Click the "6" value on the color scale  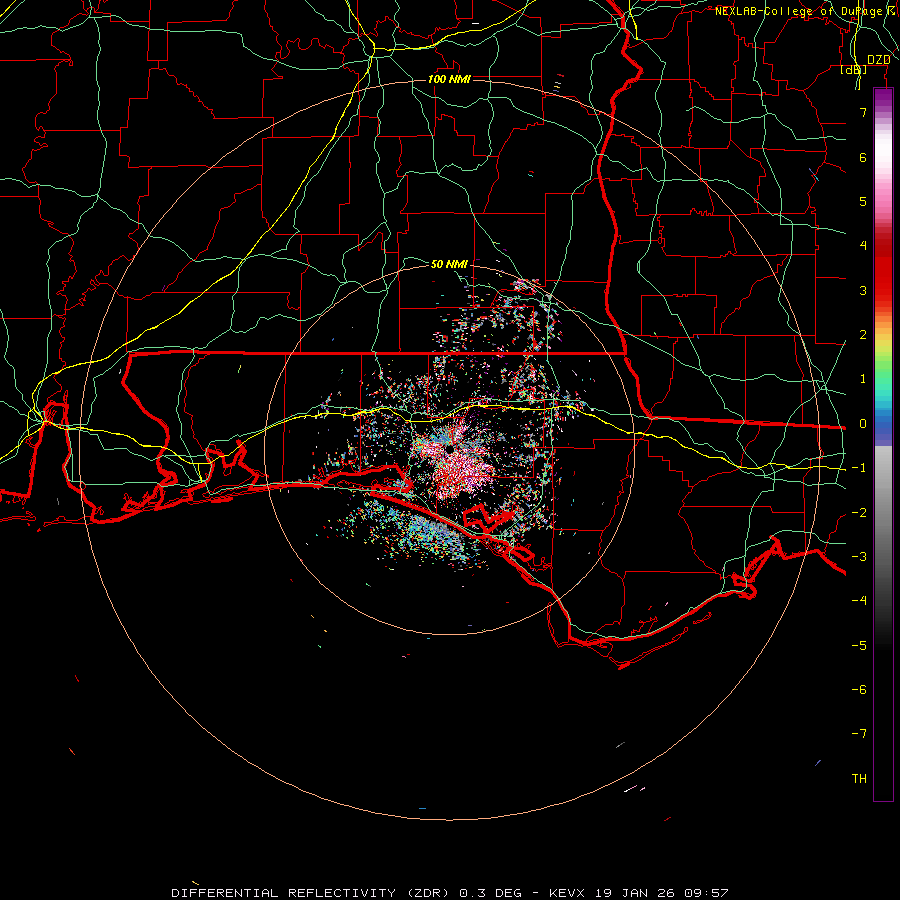coord(863,157)
